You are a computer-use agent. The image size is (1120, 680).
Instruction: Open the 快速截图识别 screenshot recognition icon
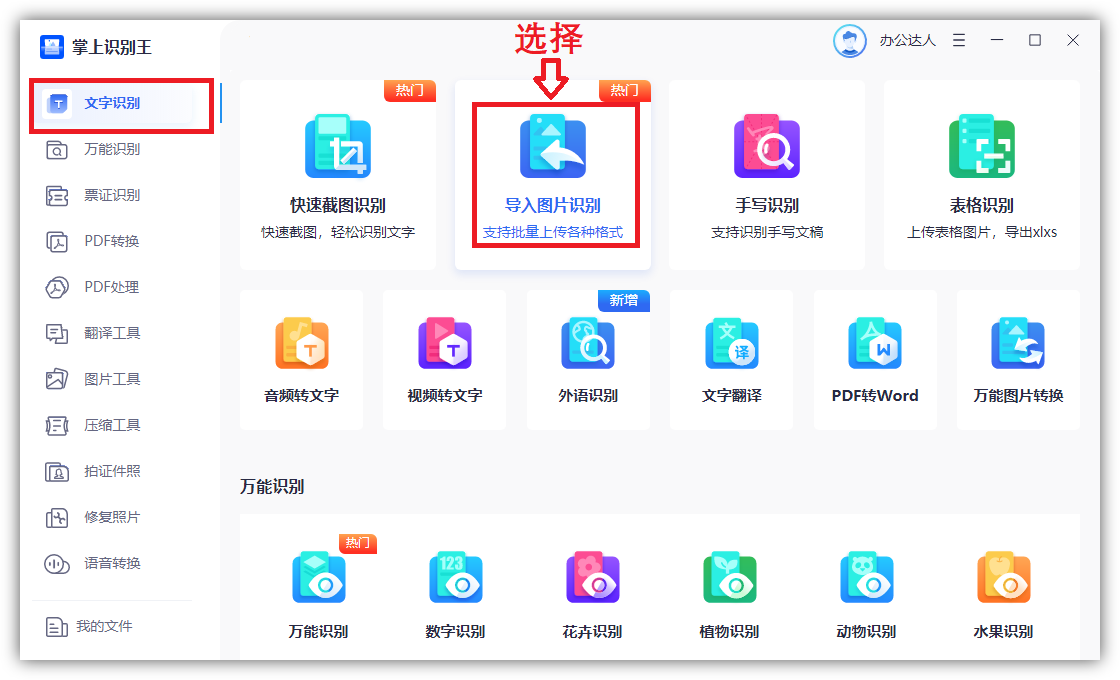[x=337, y=147]
